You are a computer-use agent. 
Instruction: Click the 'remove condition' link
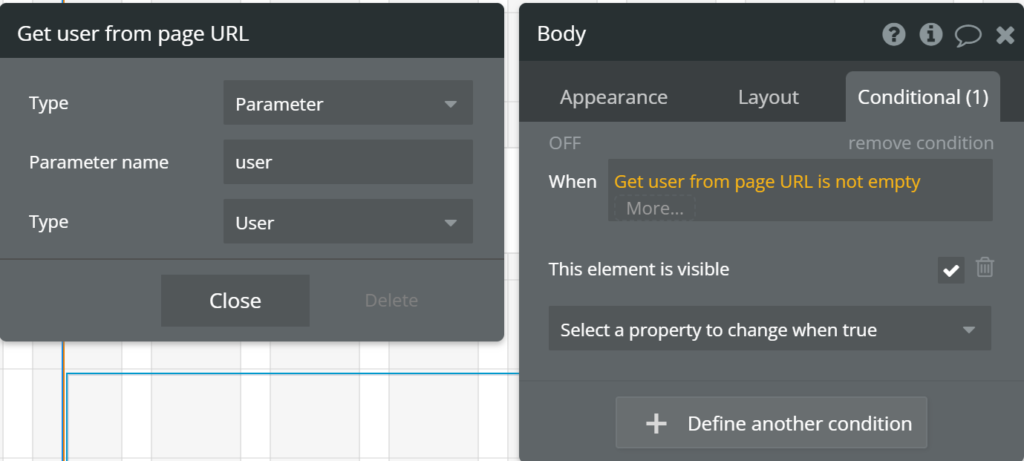(x=921, y=143)
